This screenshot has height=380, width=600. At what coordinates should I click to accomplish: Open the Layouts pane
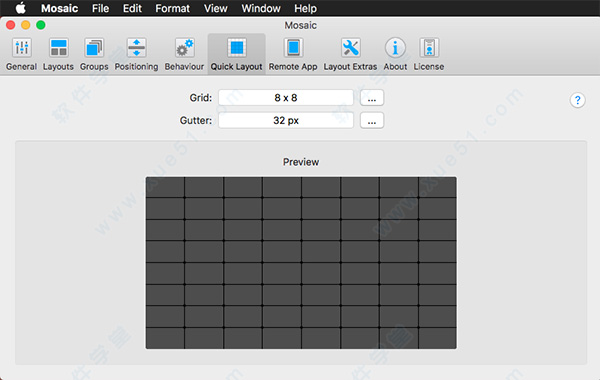pyautogui.click(x=58, y=54)
